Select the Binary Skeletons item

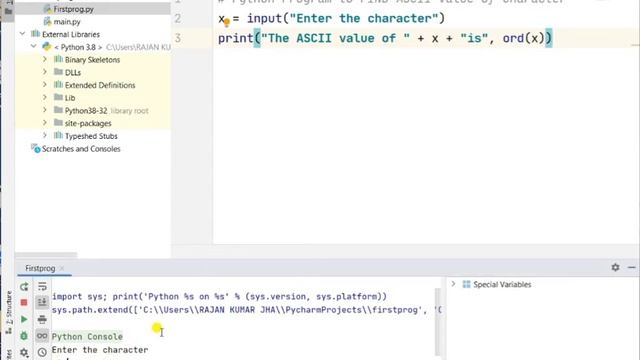click(92, 60)
